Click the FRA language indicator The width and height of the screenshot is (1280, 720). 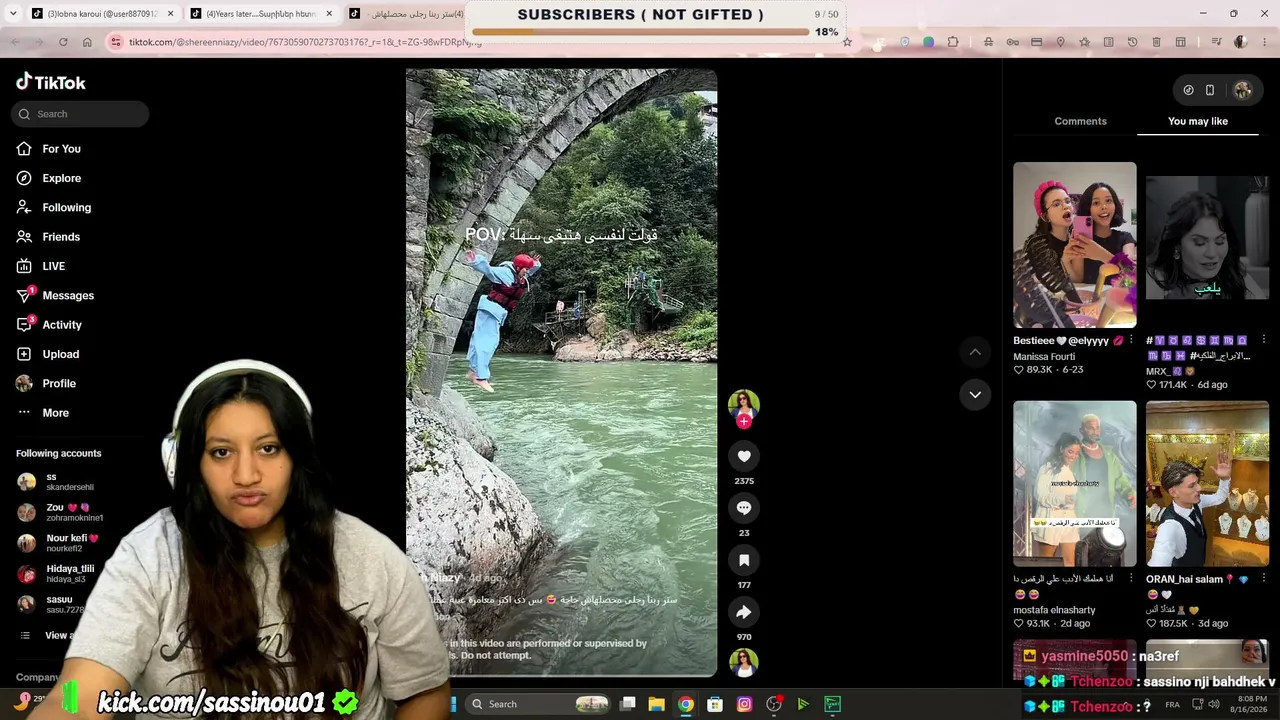coord(1172,704)
